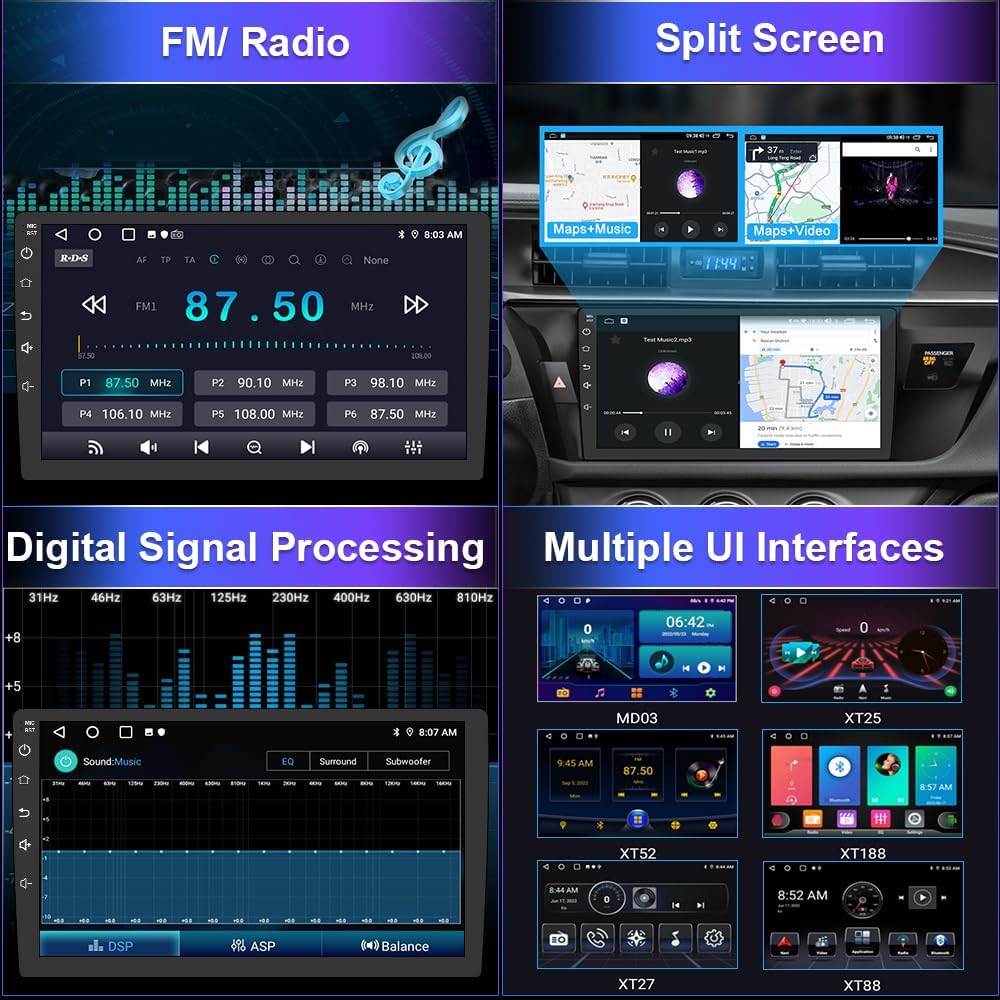Open the XT88 interface thumbnail
The height and width of the screenshot is (1000, 1000).
863,915
